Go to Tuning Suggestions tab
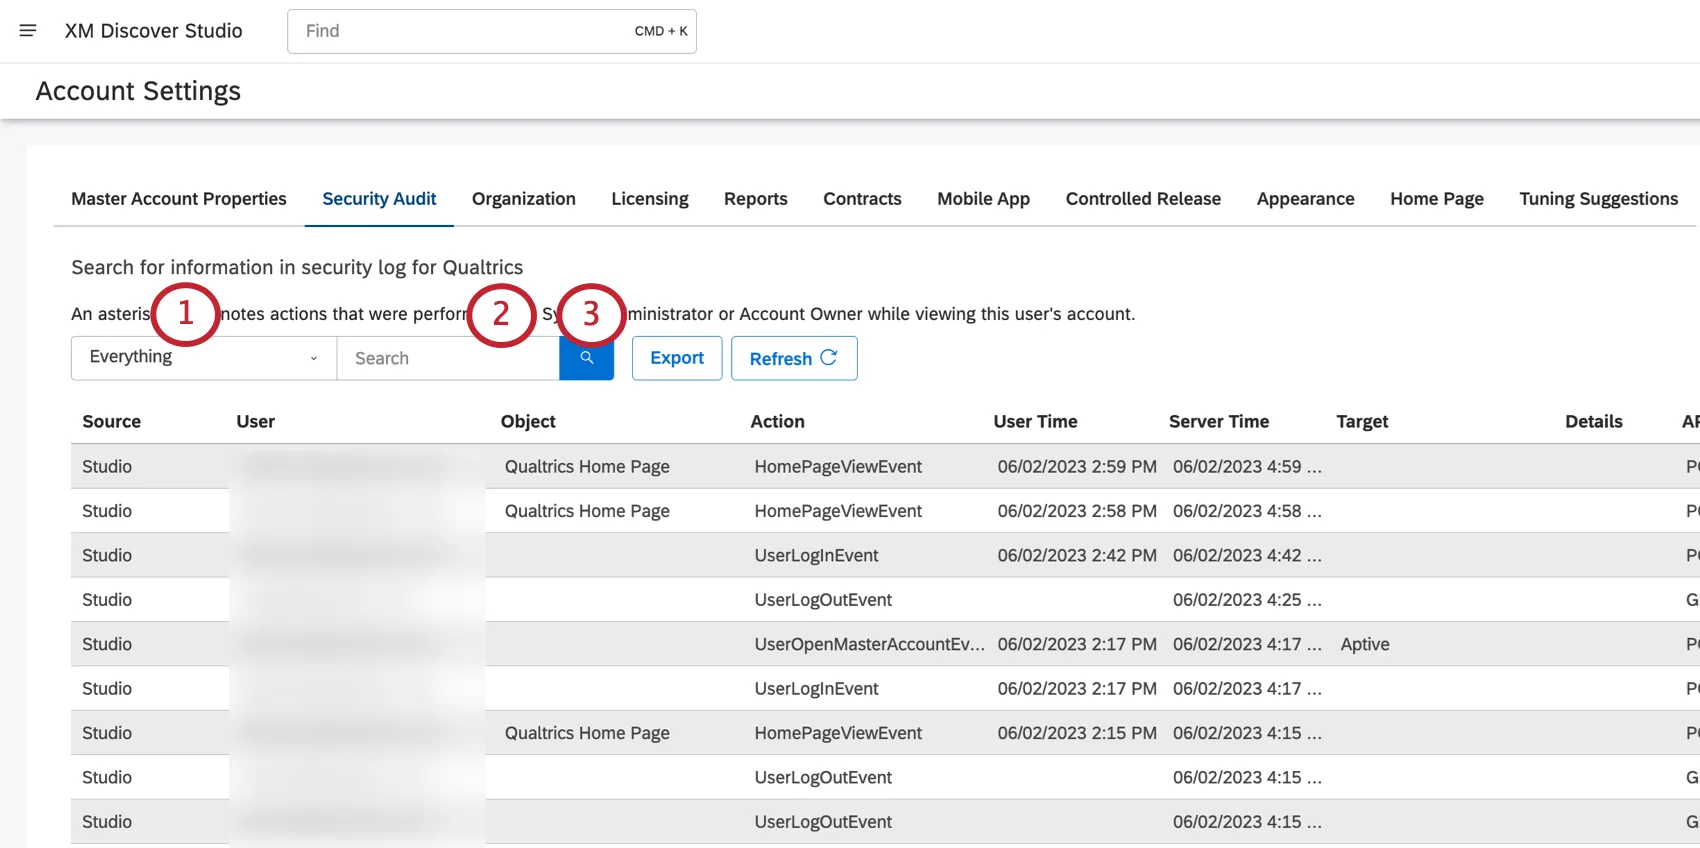The width and height of the screenshot is (1700, 848). pyautogui.click(x=1598, y=199)
